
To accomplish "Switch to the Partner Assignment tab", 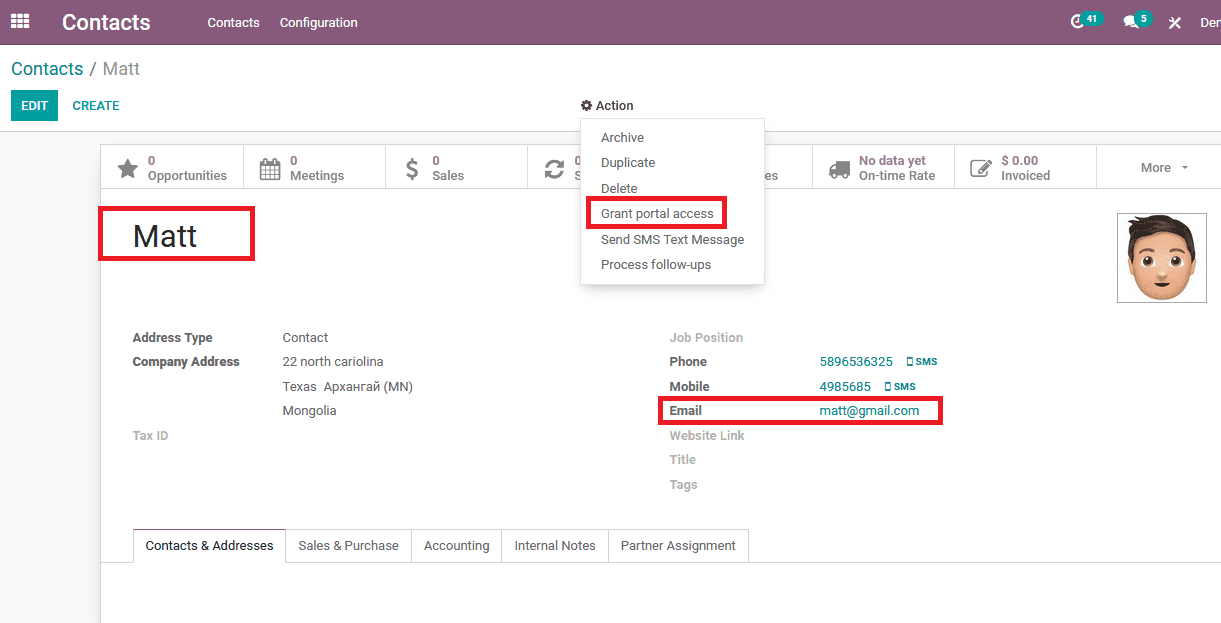I will coord(678,546).
